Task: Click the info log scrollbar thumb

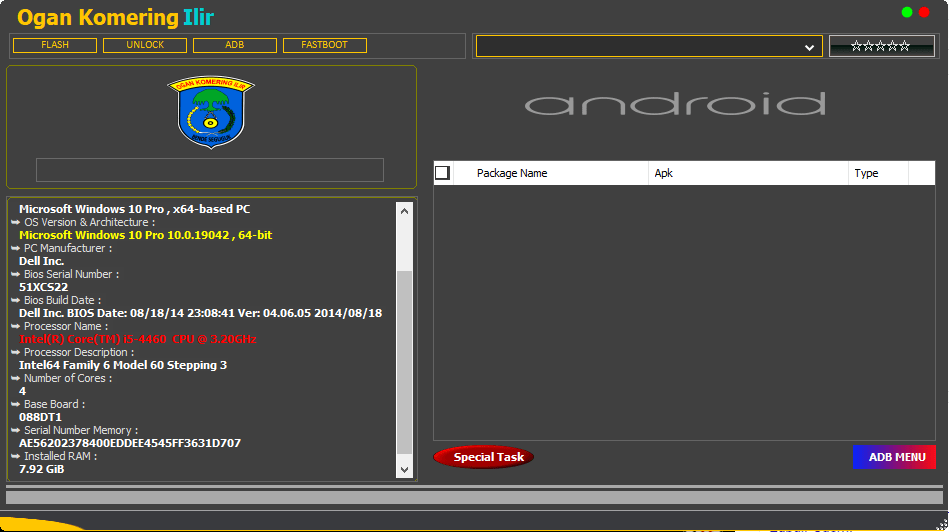Action: (404, 362)
